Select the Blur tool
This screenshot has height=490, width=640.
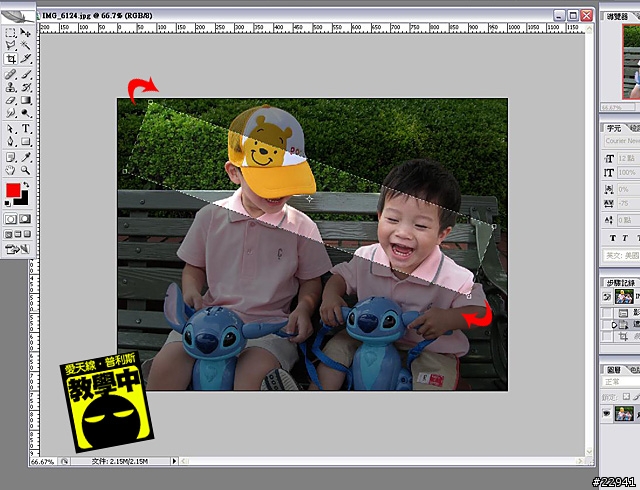point(11,113)
